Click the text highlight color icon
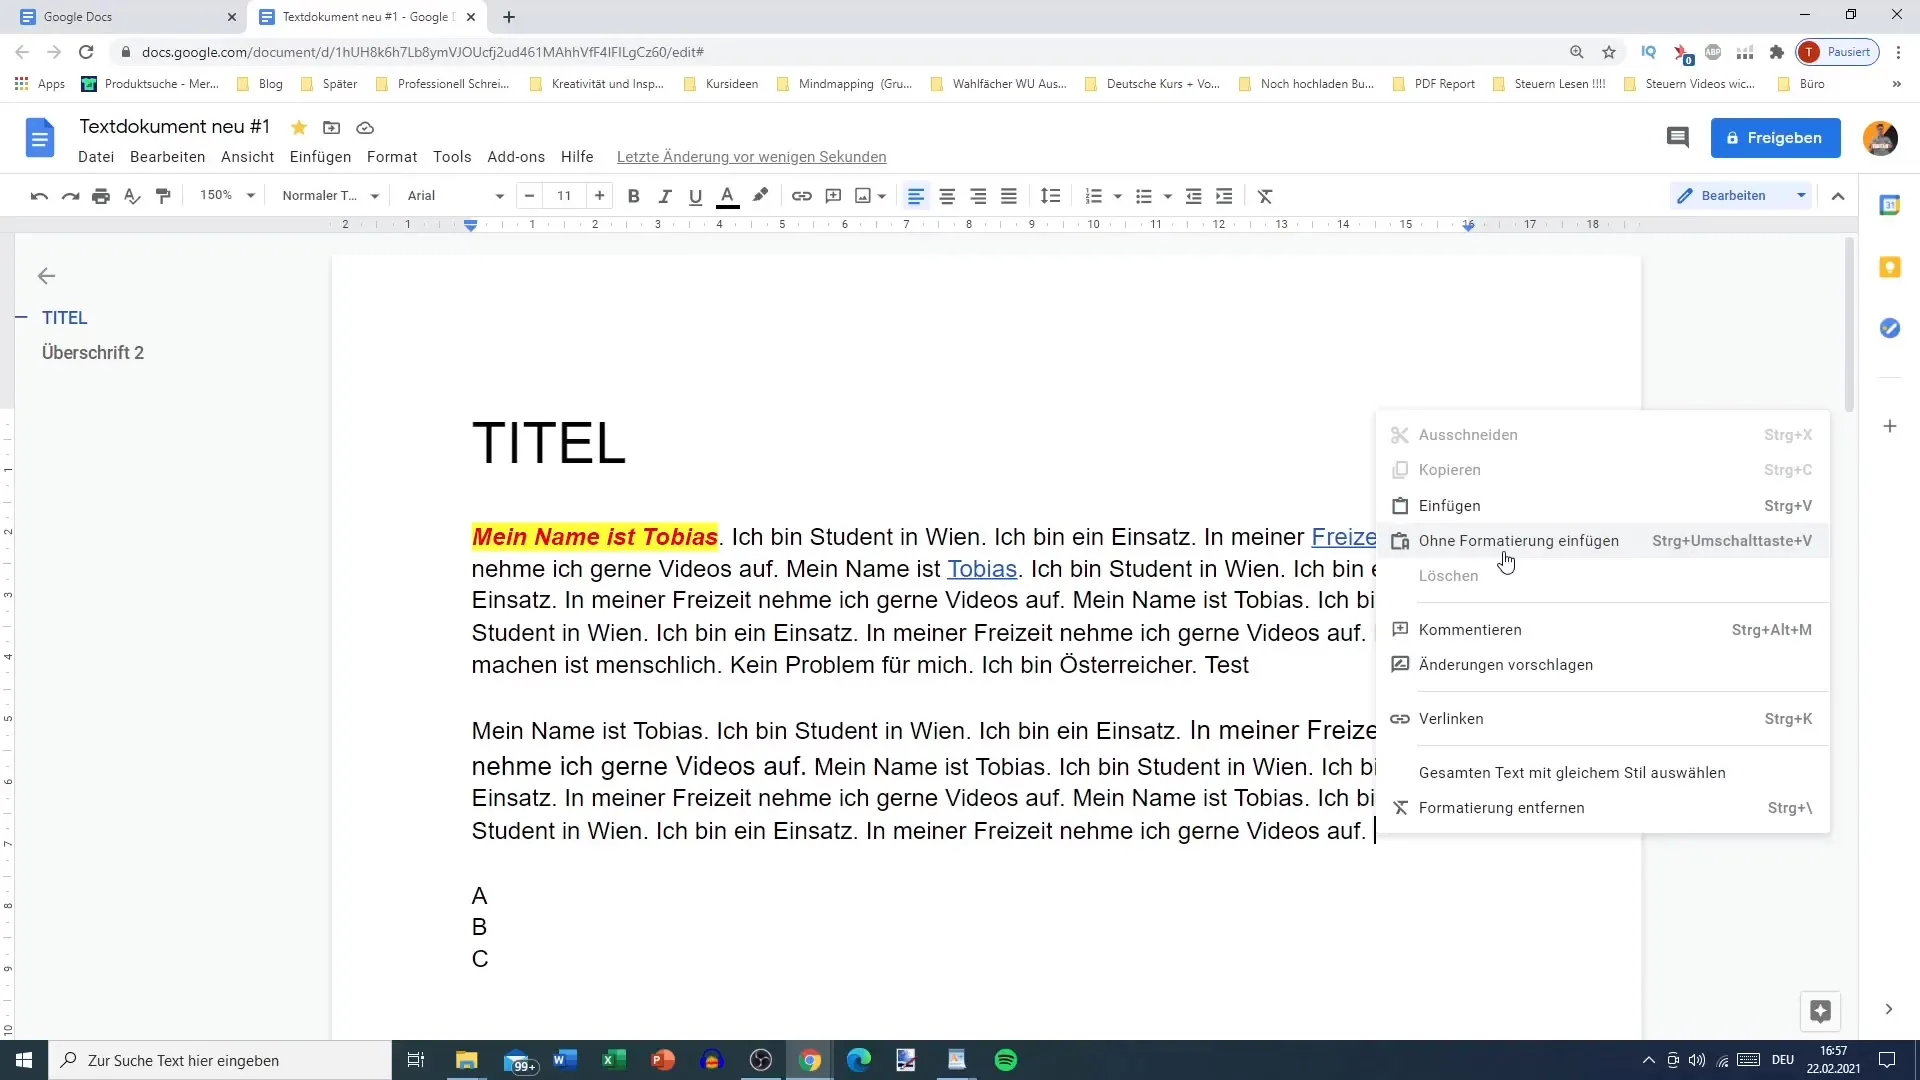The height and width of the screenshot is (1080, 1920). coord(761,196)
